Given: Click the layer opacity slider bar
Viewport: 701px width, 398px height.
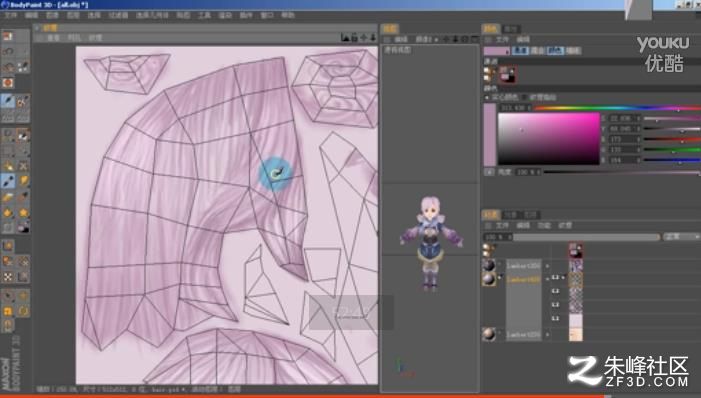Looking at the screenshot, I should click(587, 237).
